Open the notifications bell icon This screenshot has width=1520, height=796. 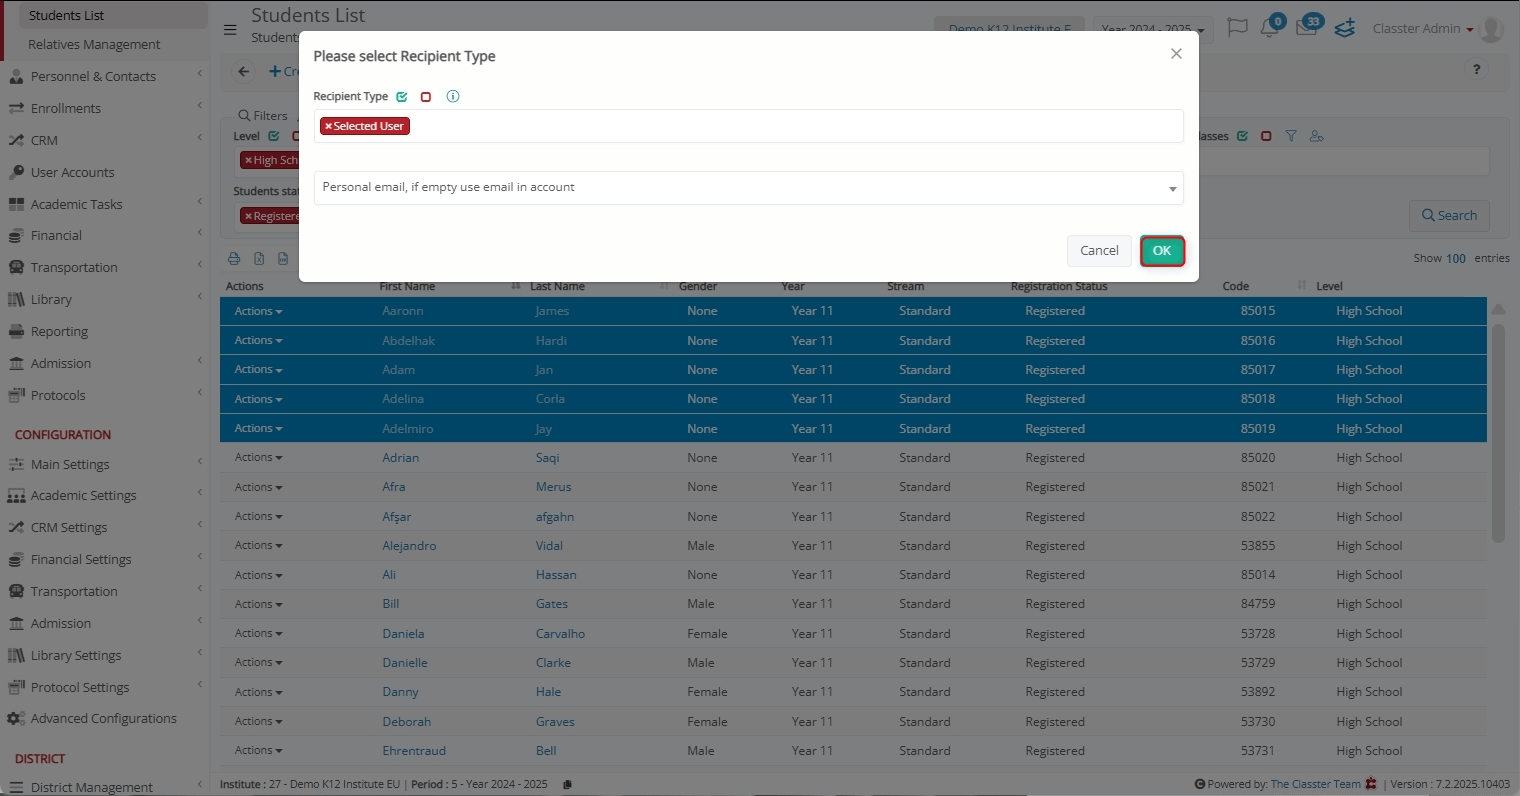(x=1270, y=28)
